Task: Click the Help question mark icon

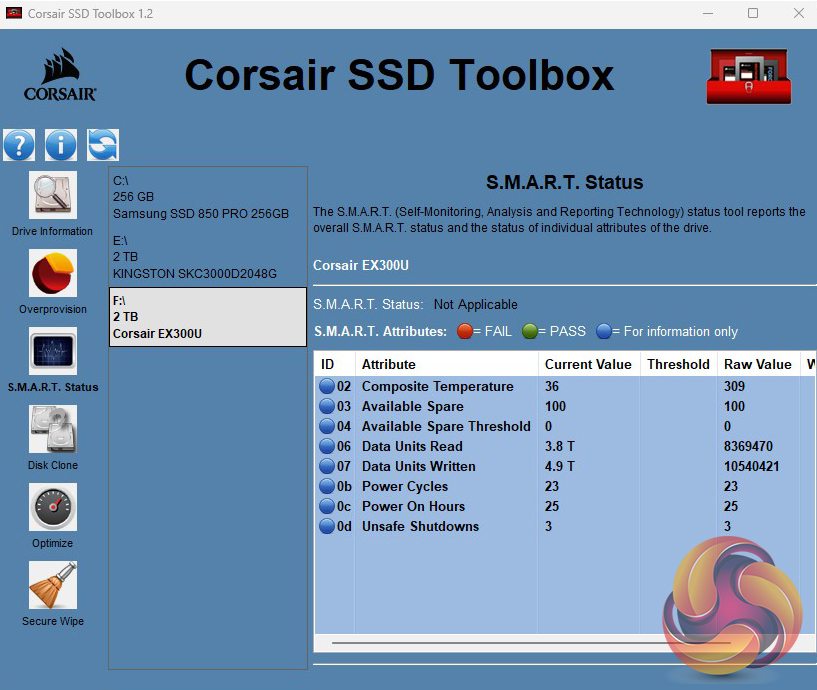Action: click(19, 145)
